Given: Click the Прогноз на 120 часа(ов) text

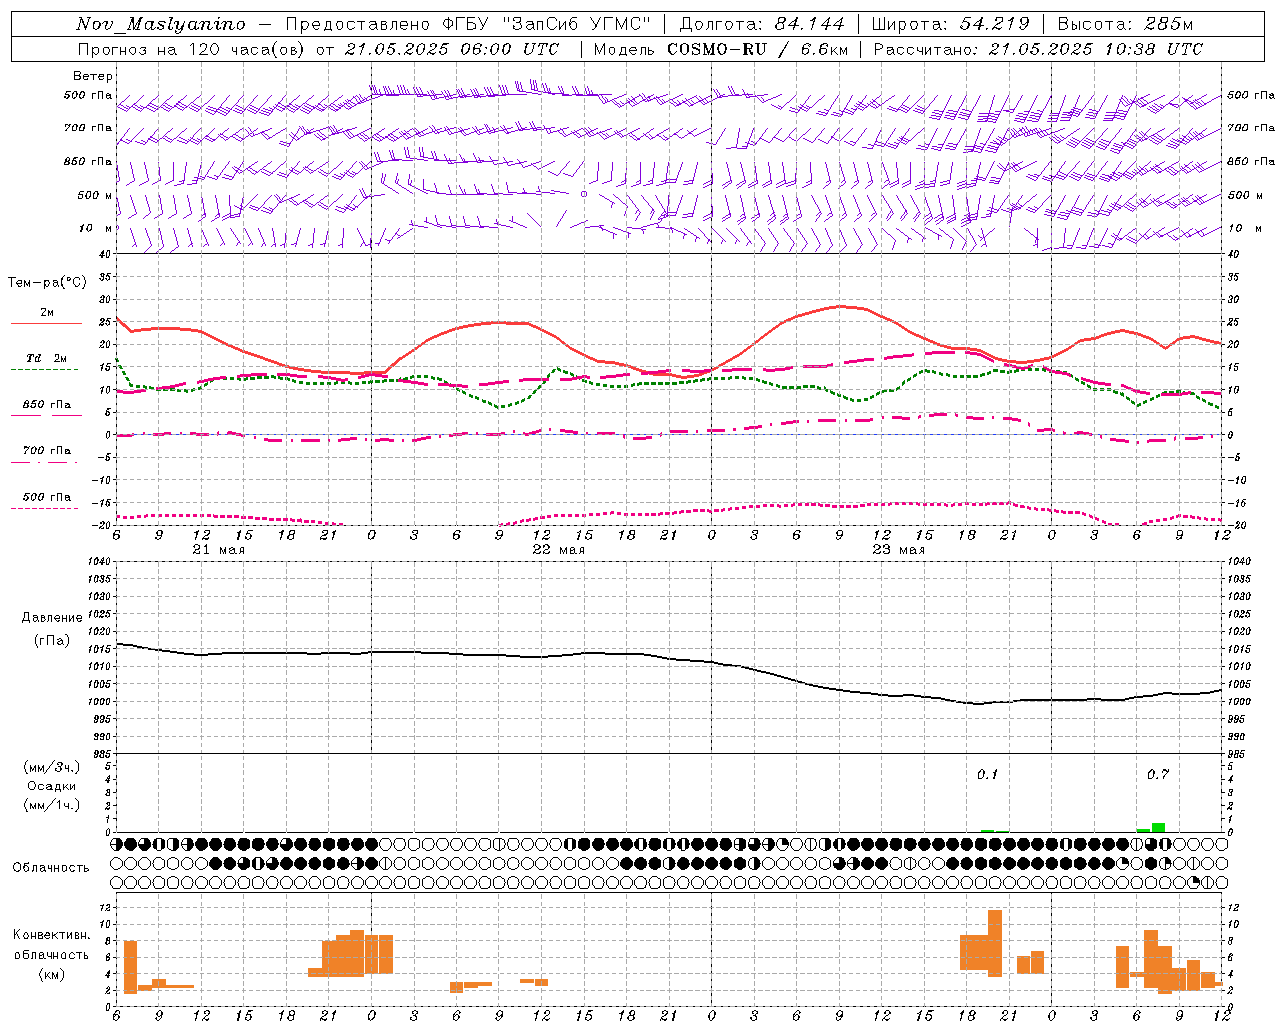Looking at the screenshot, I should (192, 49).
